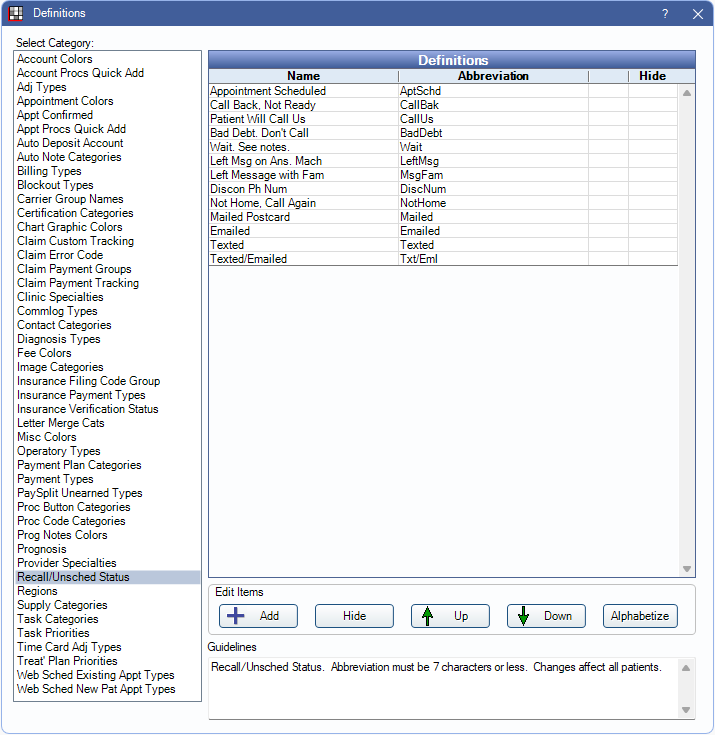
Task: Select Web Sched New Pat Appt Types
Action: [96, 689]
